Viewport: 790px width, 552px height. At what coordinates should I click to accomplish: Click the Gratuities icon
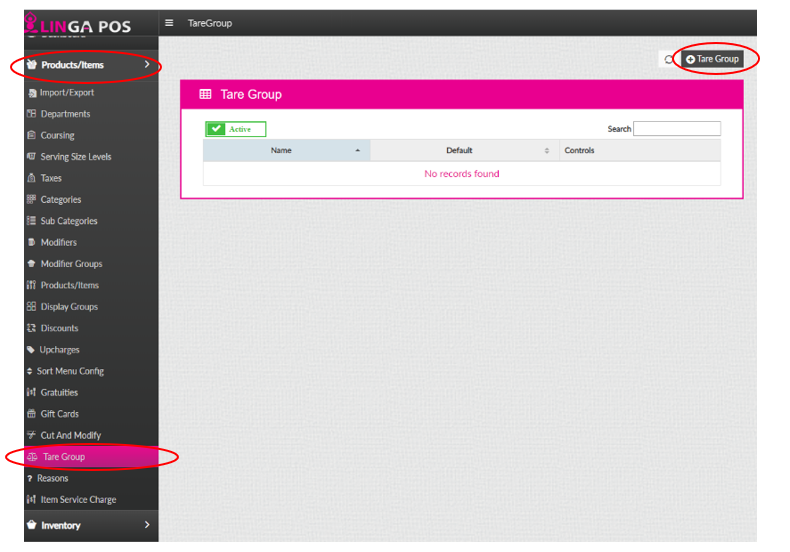coord(31,392)
